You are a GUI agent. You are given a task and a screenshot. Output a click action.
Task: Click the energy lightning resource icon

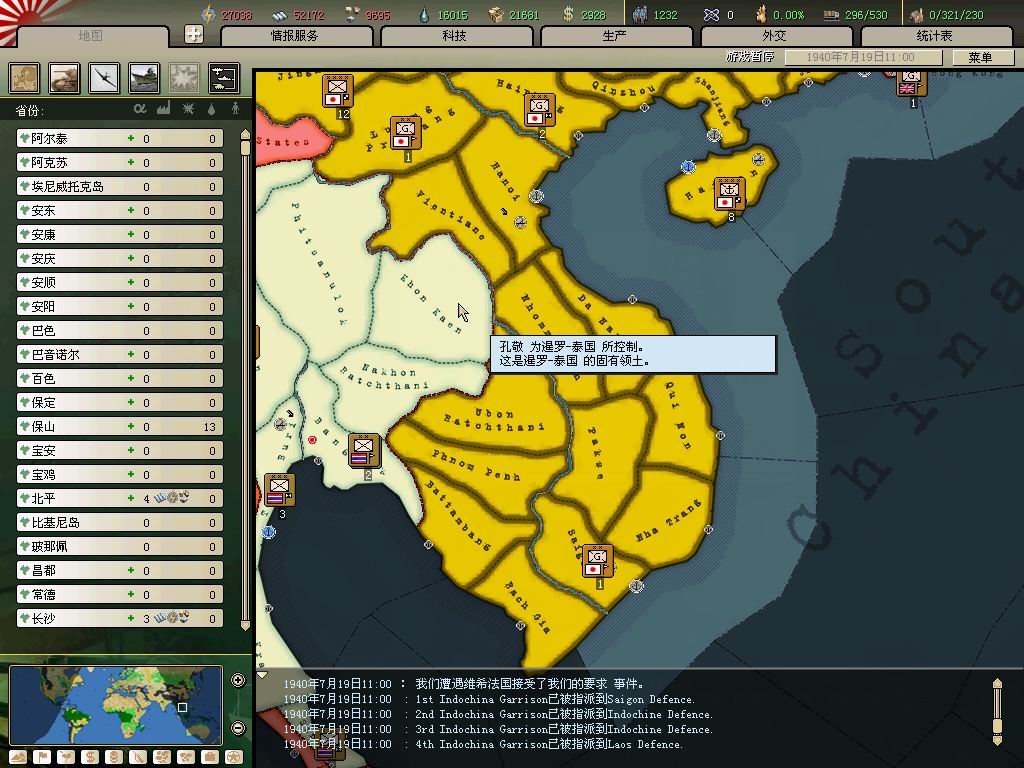click(x=208, y=14)
